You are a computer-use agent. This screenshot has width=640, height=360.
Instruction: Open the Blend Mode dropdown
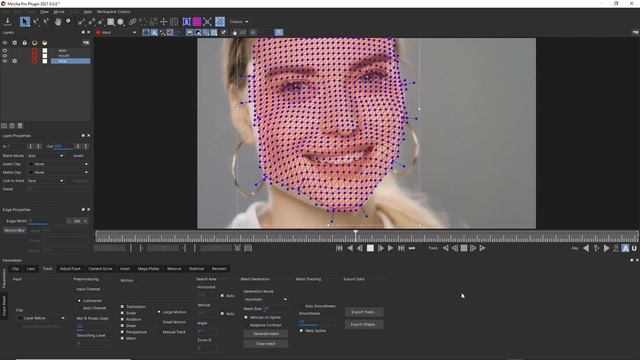point(46,156)
